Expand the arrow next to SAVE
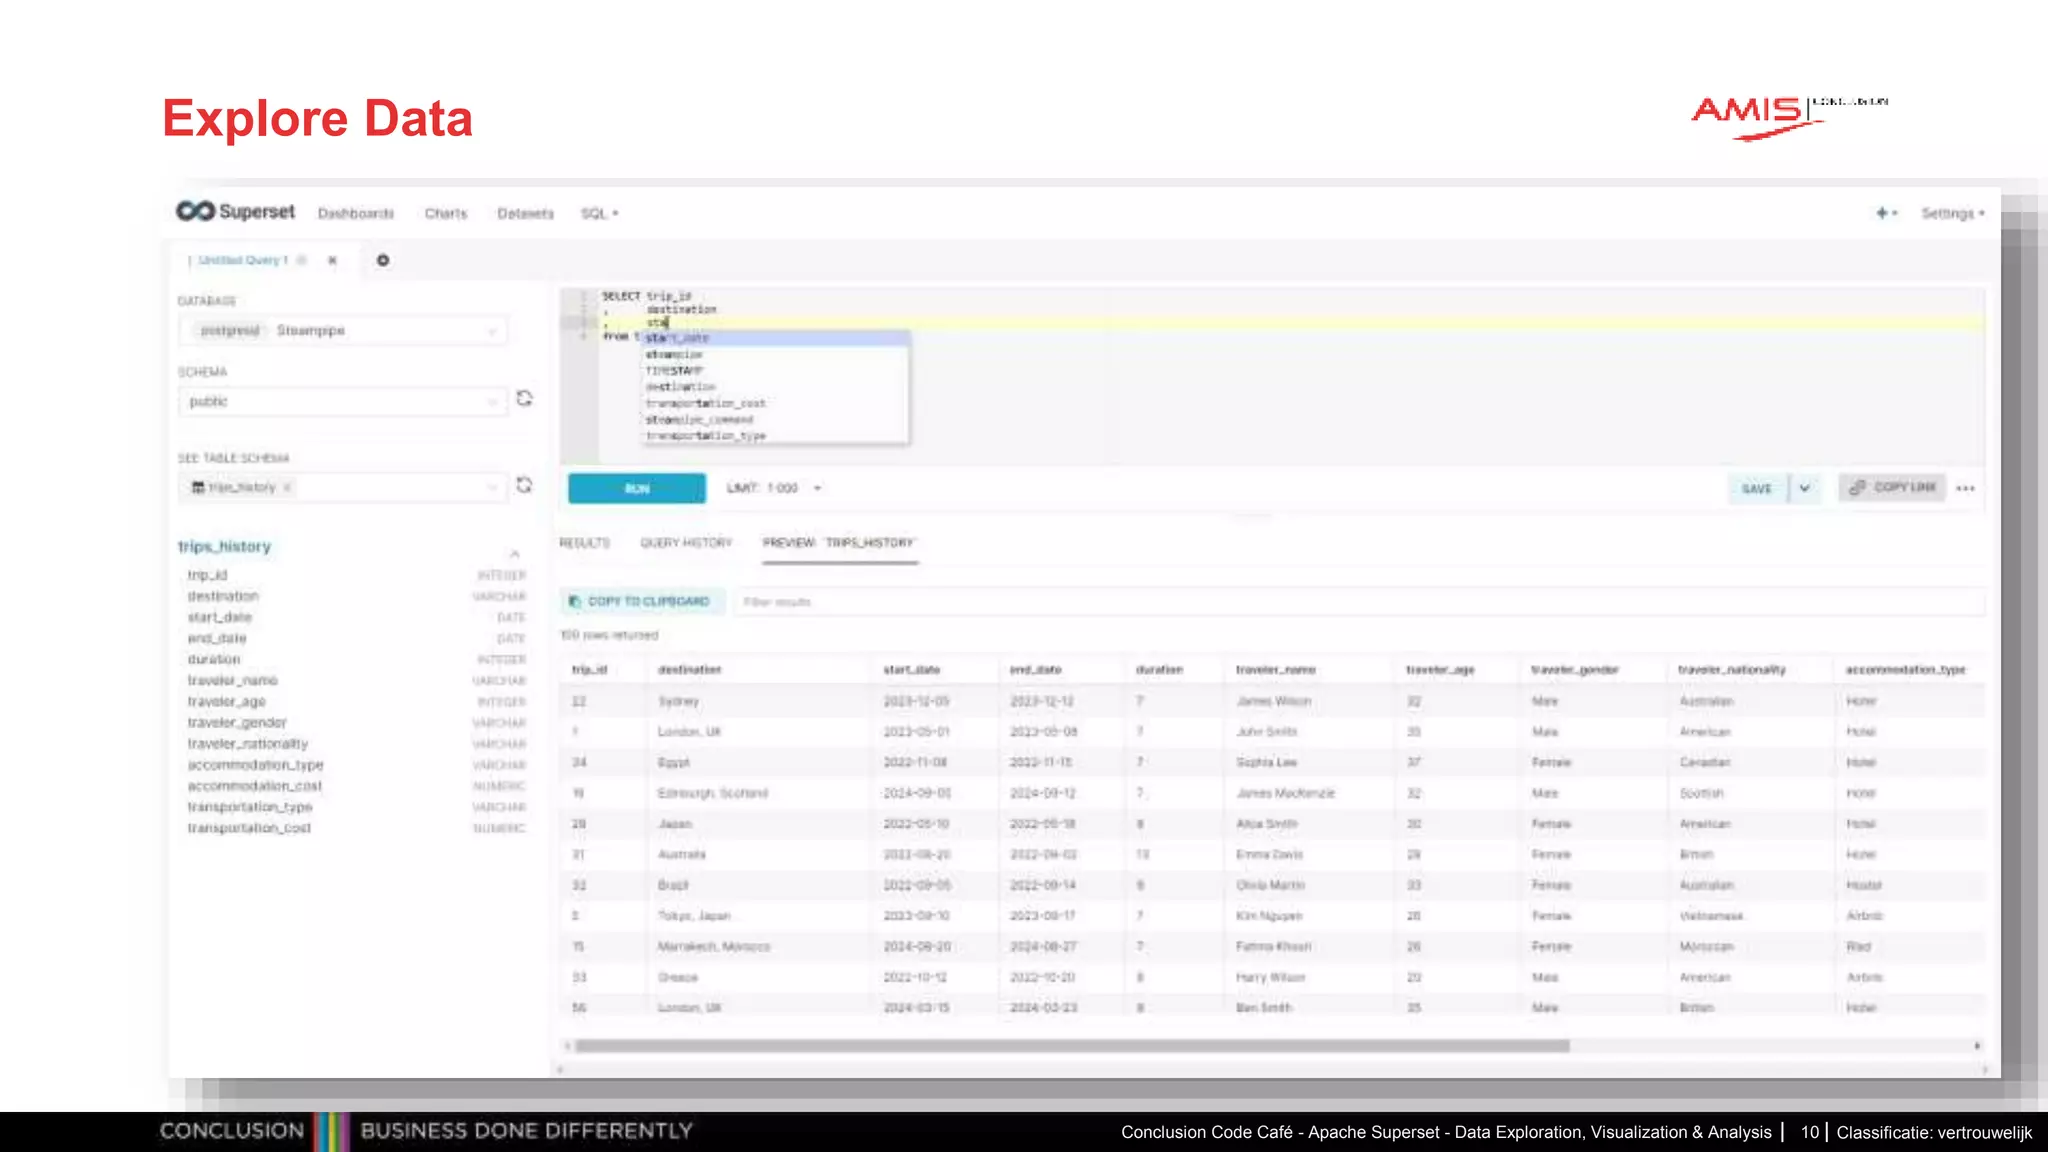The image size is (2048, 1152). click(1805, 488)
